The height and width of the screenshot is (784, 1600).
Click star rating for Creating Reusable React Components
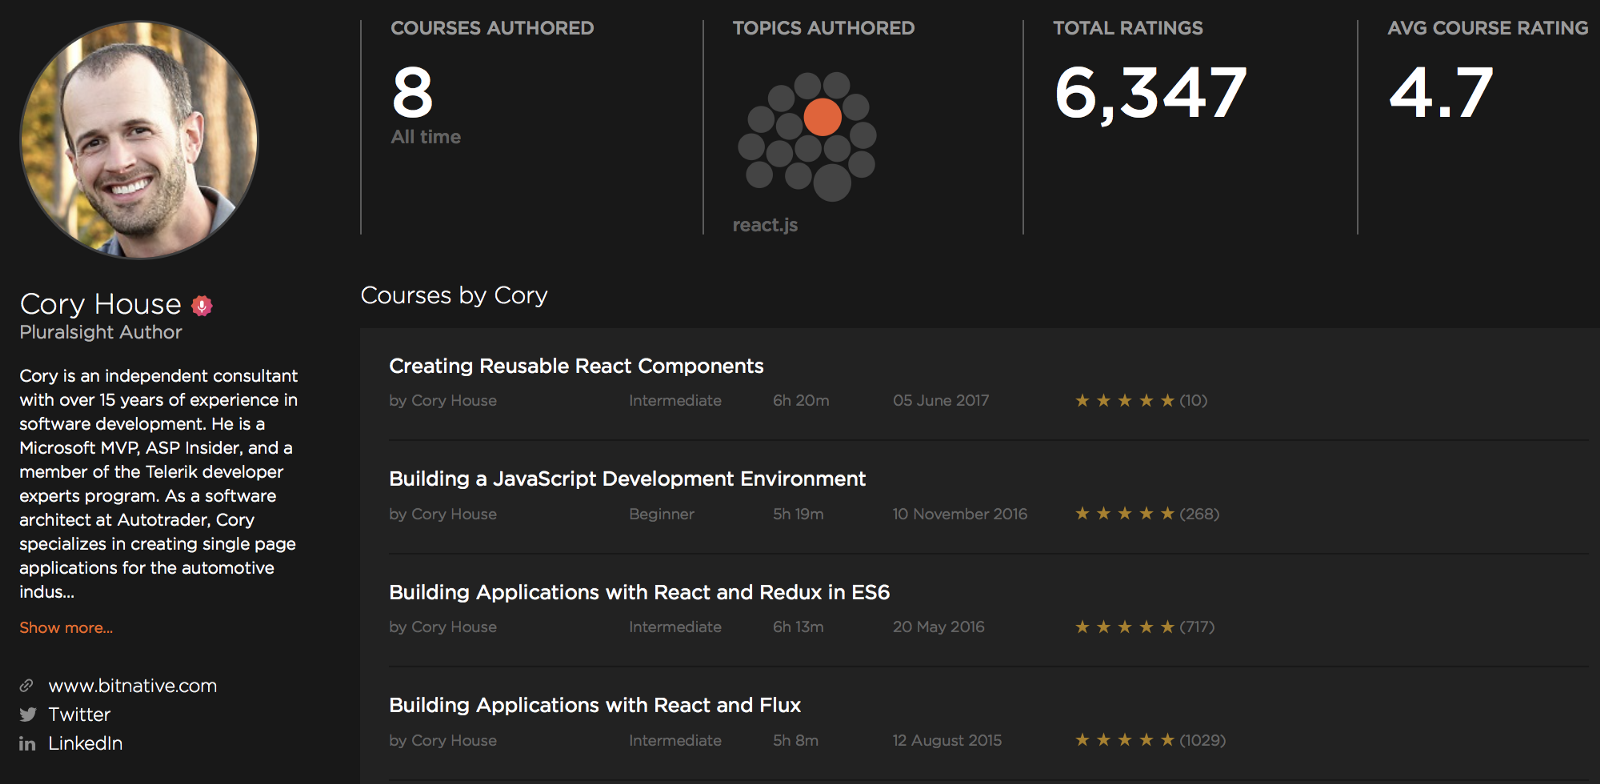click(x=1124, y=401)
